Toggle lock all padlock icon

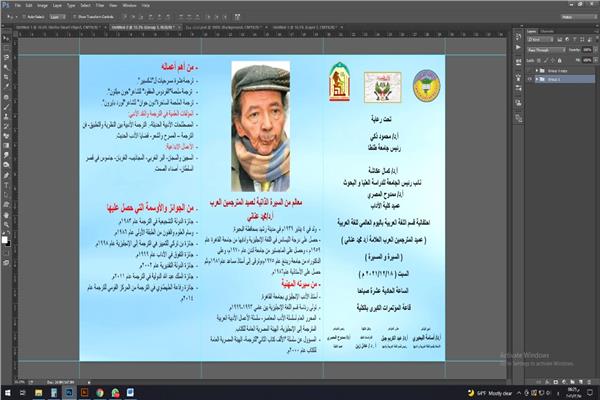coord(559,60)
